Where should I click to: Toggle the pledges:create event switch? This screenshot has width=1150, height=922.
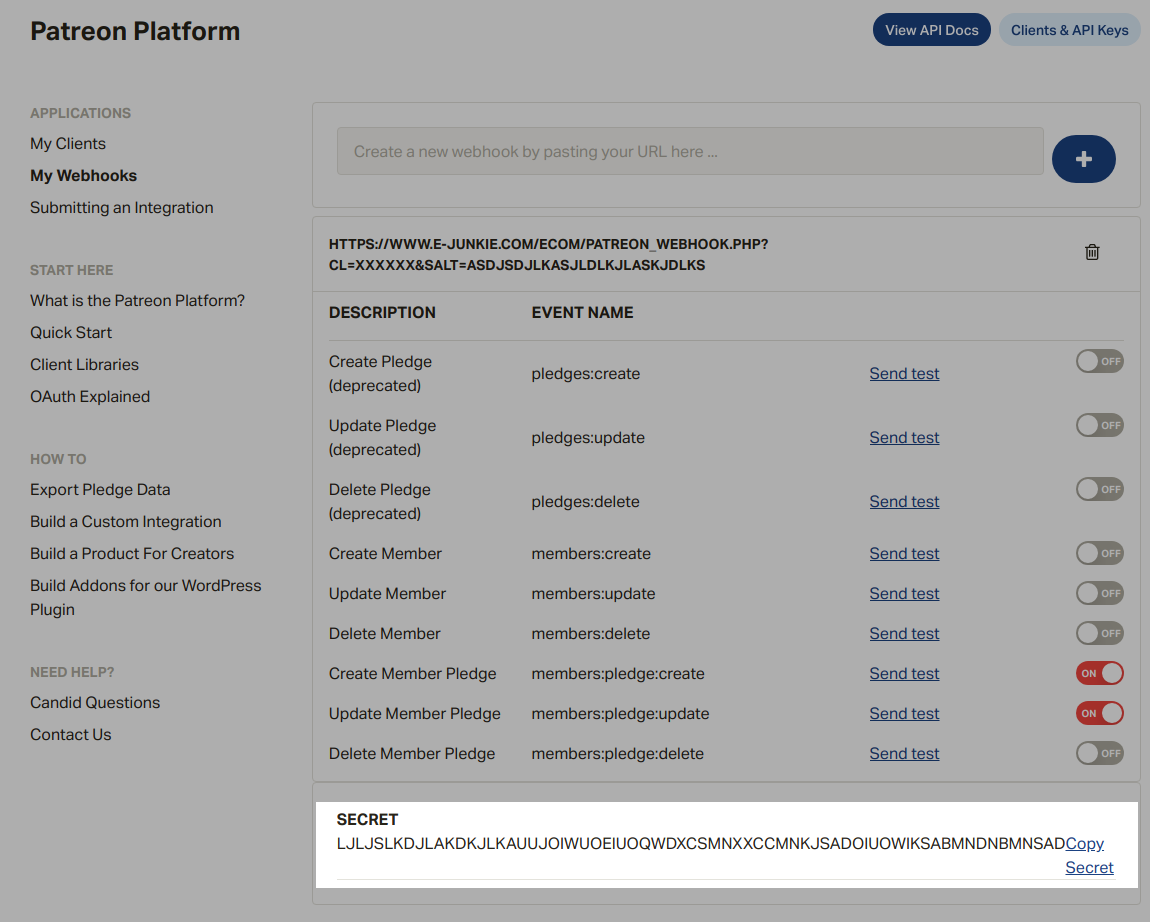coord(1099,361)
